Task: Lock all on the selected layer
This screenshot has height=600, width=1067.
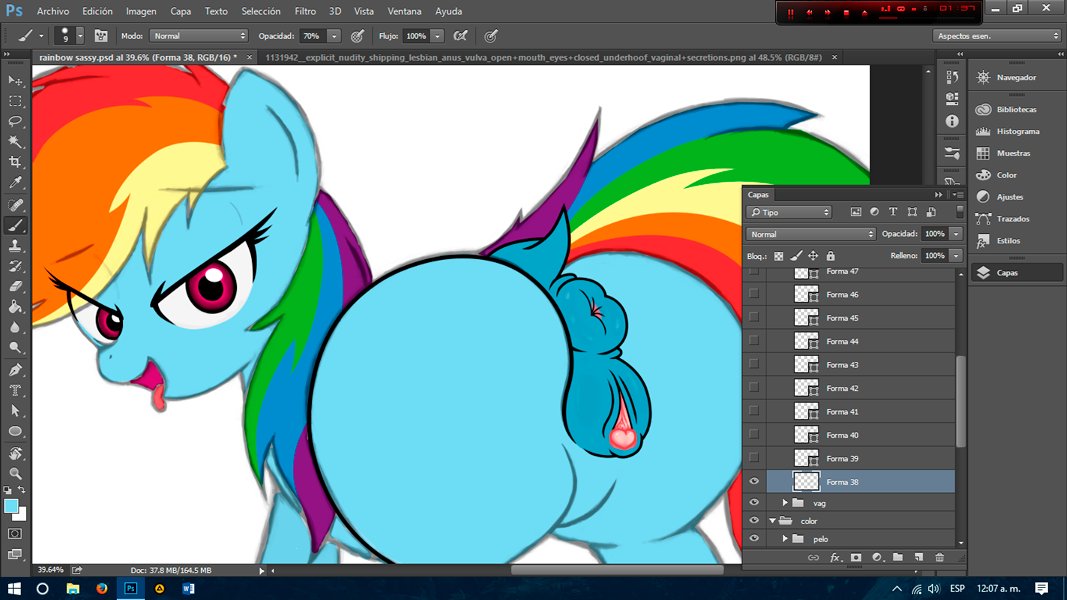Action: tap(830, 256)
